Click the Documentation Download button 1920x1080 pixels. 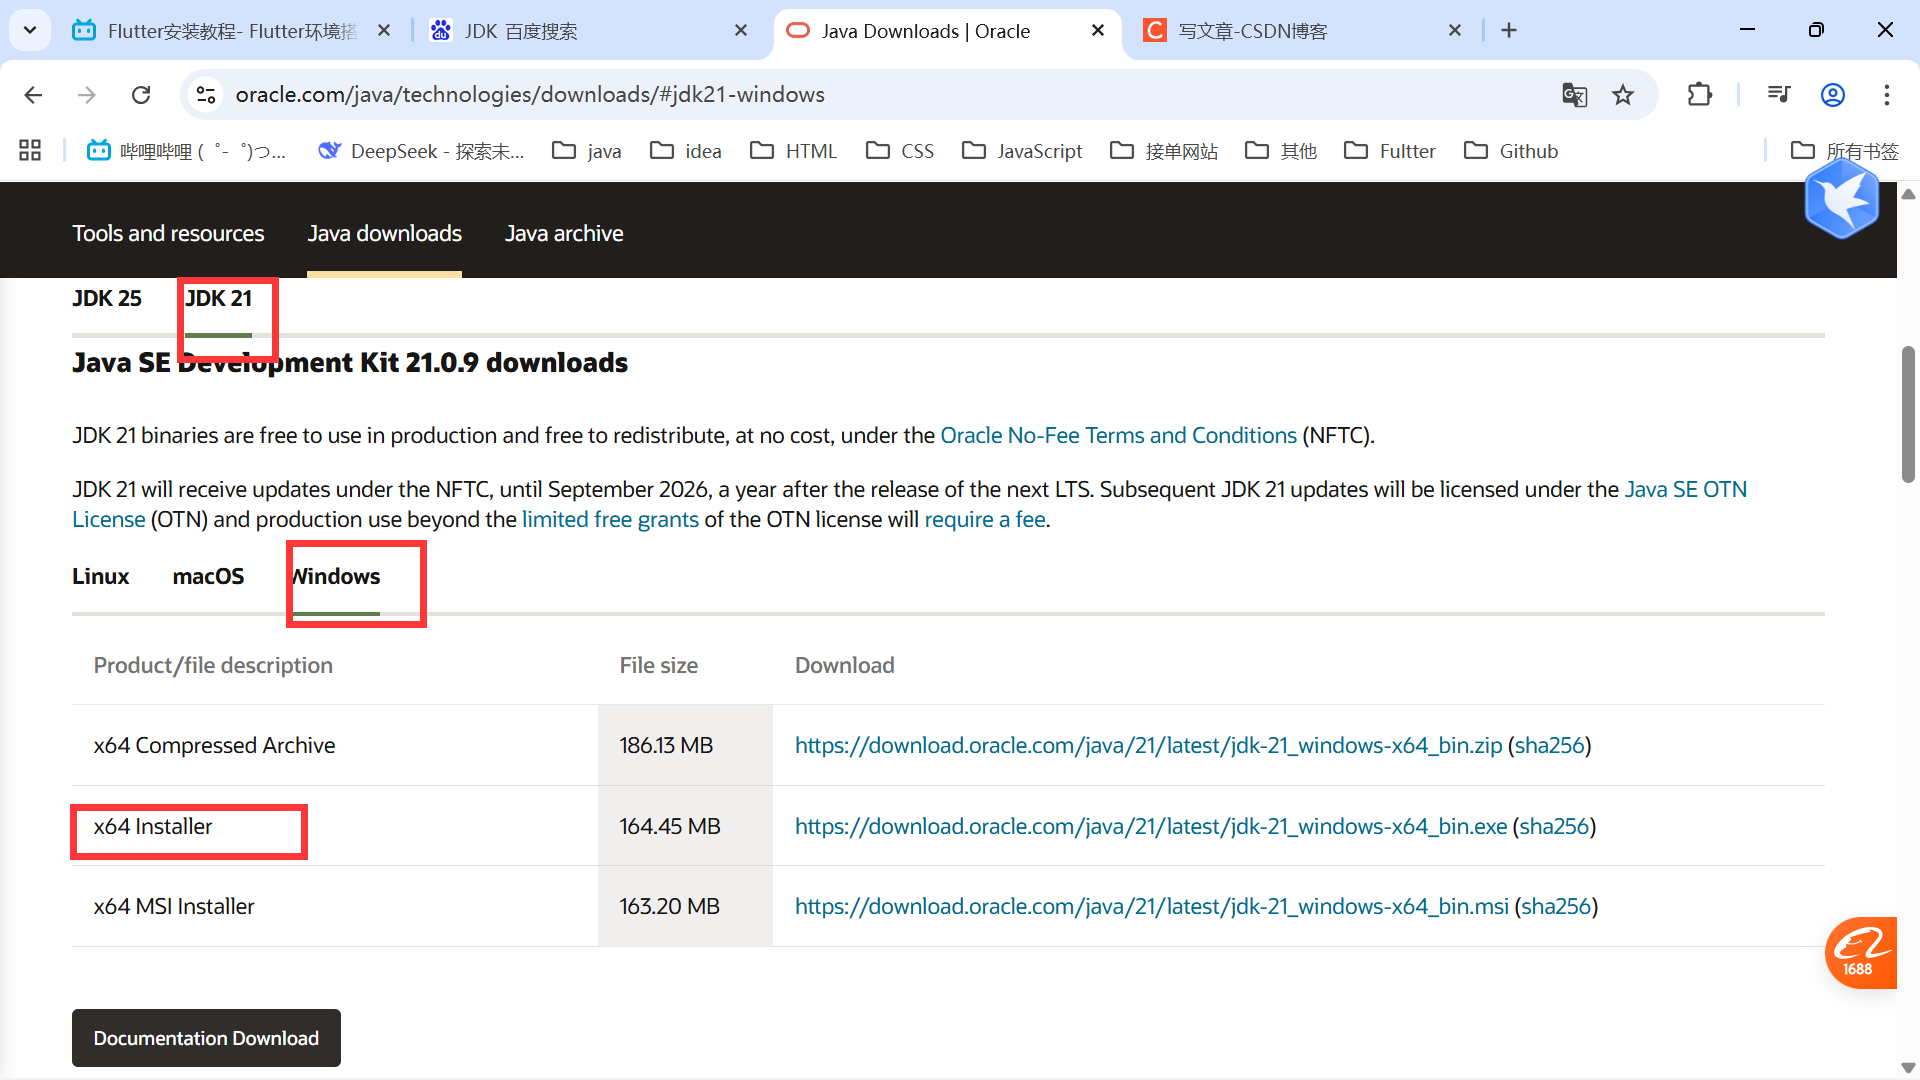(206, 1038)
